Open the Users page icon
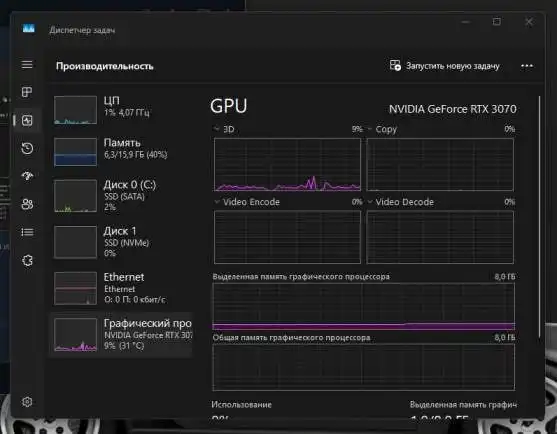This screenshot has height=434, width=557. click(27, 204)
